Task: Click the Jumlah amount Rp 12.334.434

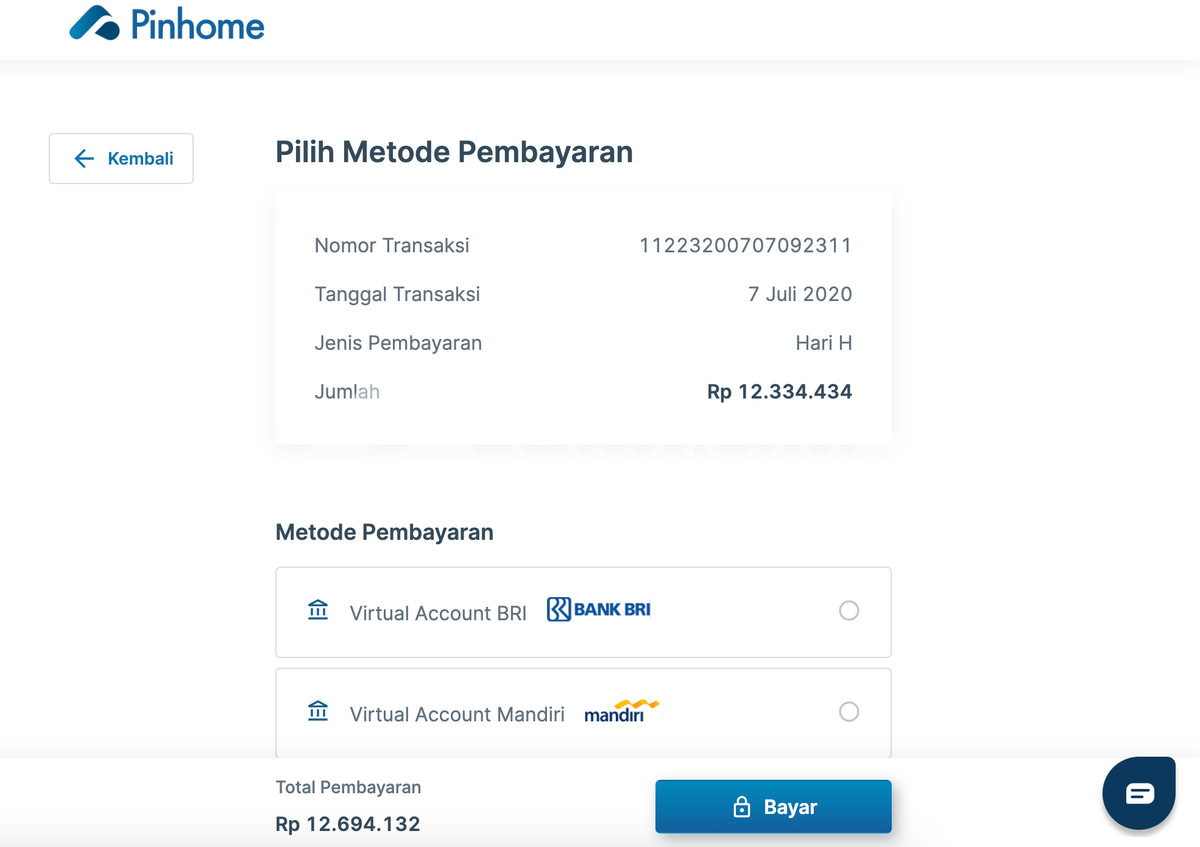Action: [x=779, y=392]
